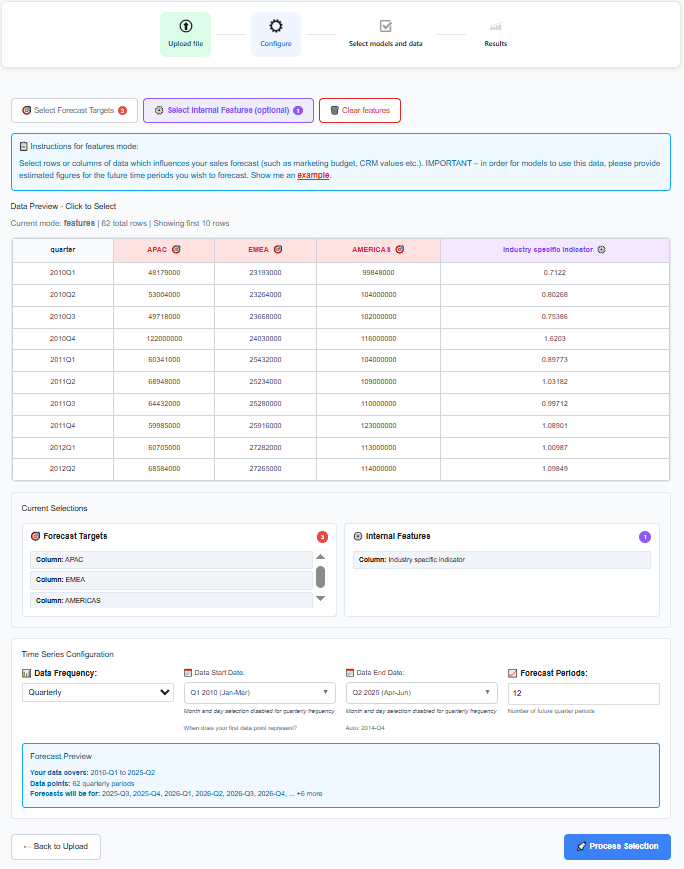Click the Select models and data checkmark icon
684x869 pixels.
386,26
